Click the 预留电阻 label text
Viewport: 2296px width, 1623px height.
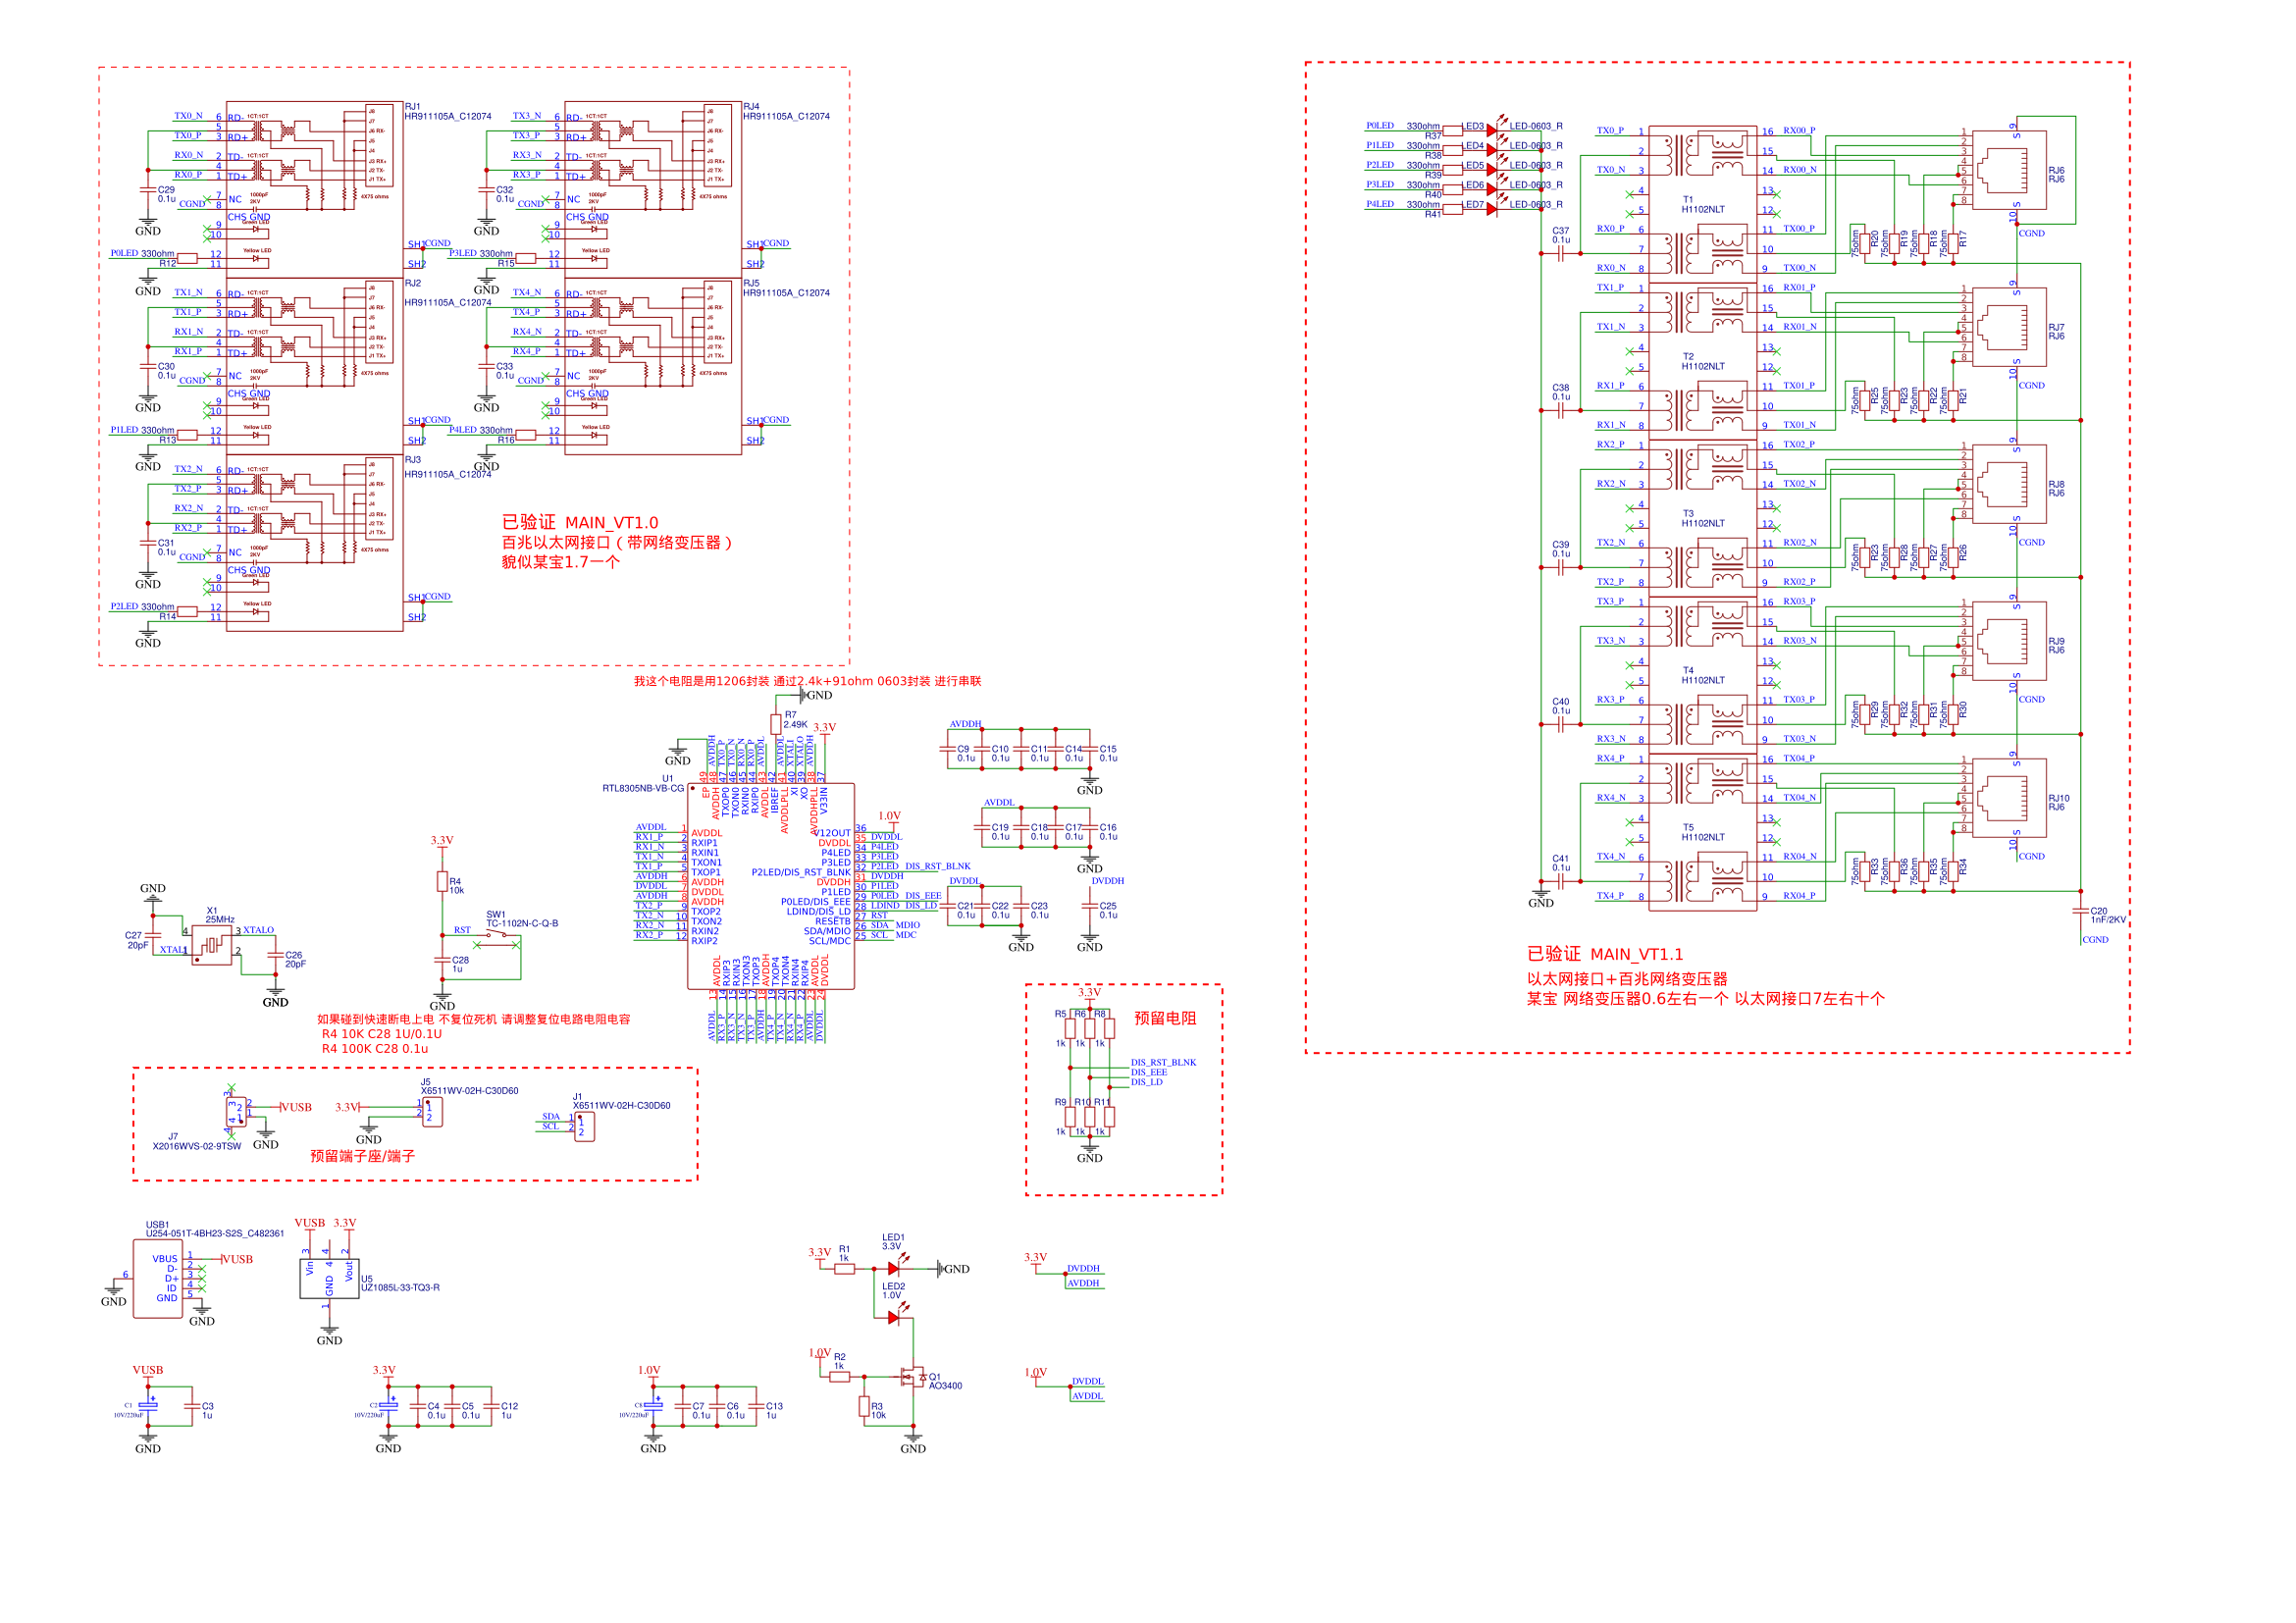[1164, 1018]
